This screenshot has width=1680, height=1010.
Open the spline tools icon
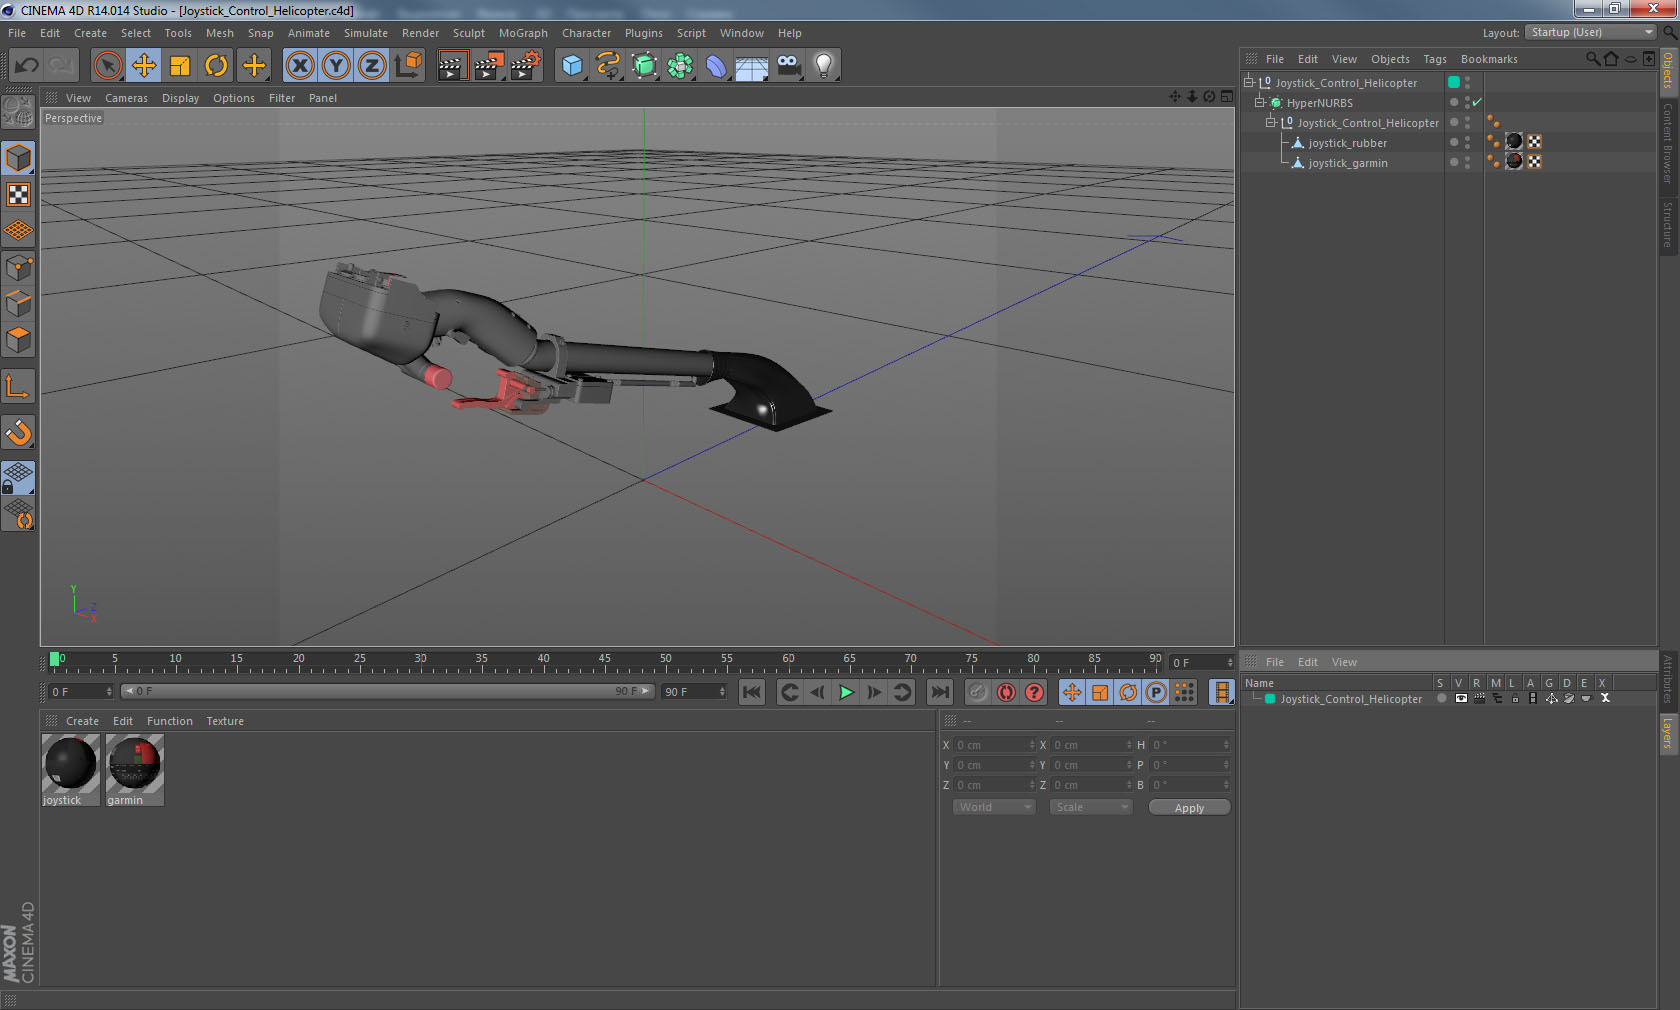[x=608, y=66]
